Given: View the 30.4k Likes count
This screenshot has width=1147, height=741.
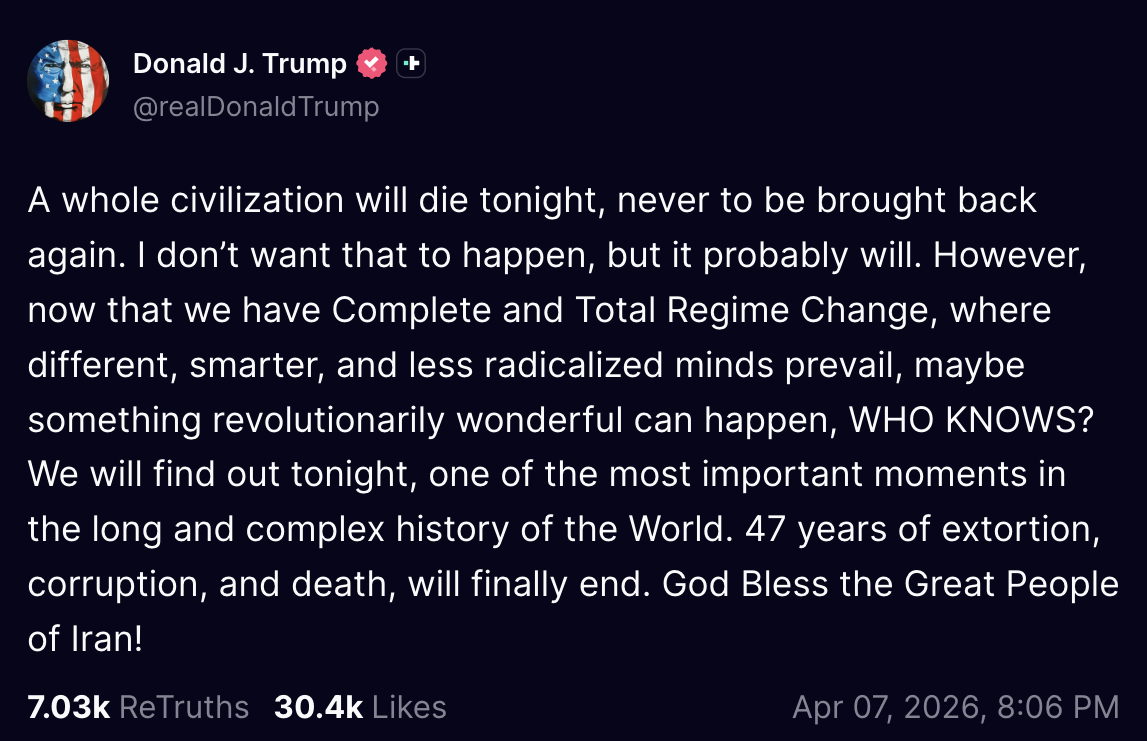Looking at the screenshot, I should [318, 707].
